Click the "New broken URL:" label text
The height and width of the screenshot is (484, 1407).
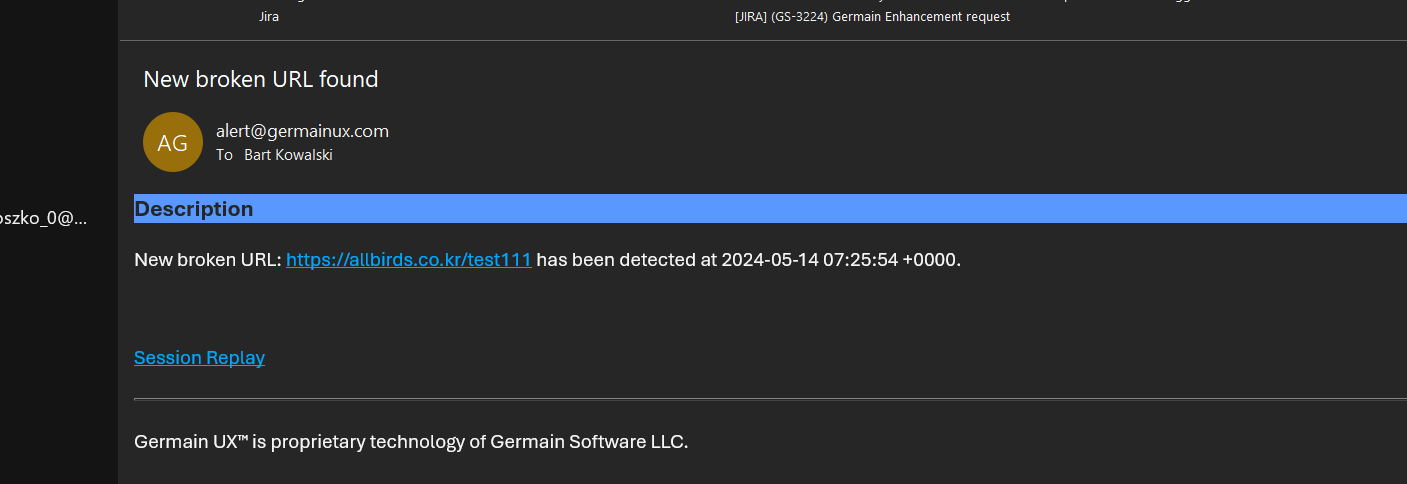click(x=207, y=260)
